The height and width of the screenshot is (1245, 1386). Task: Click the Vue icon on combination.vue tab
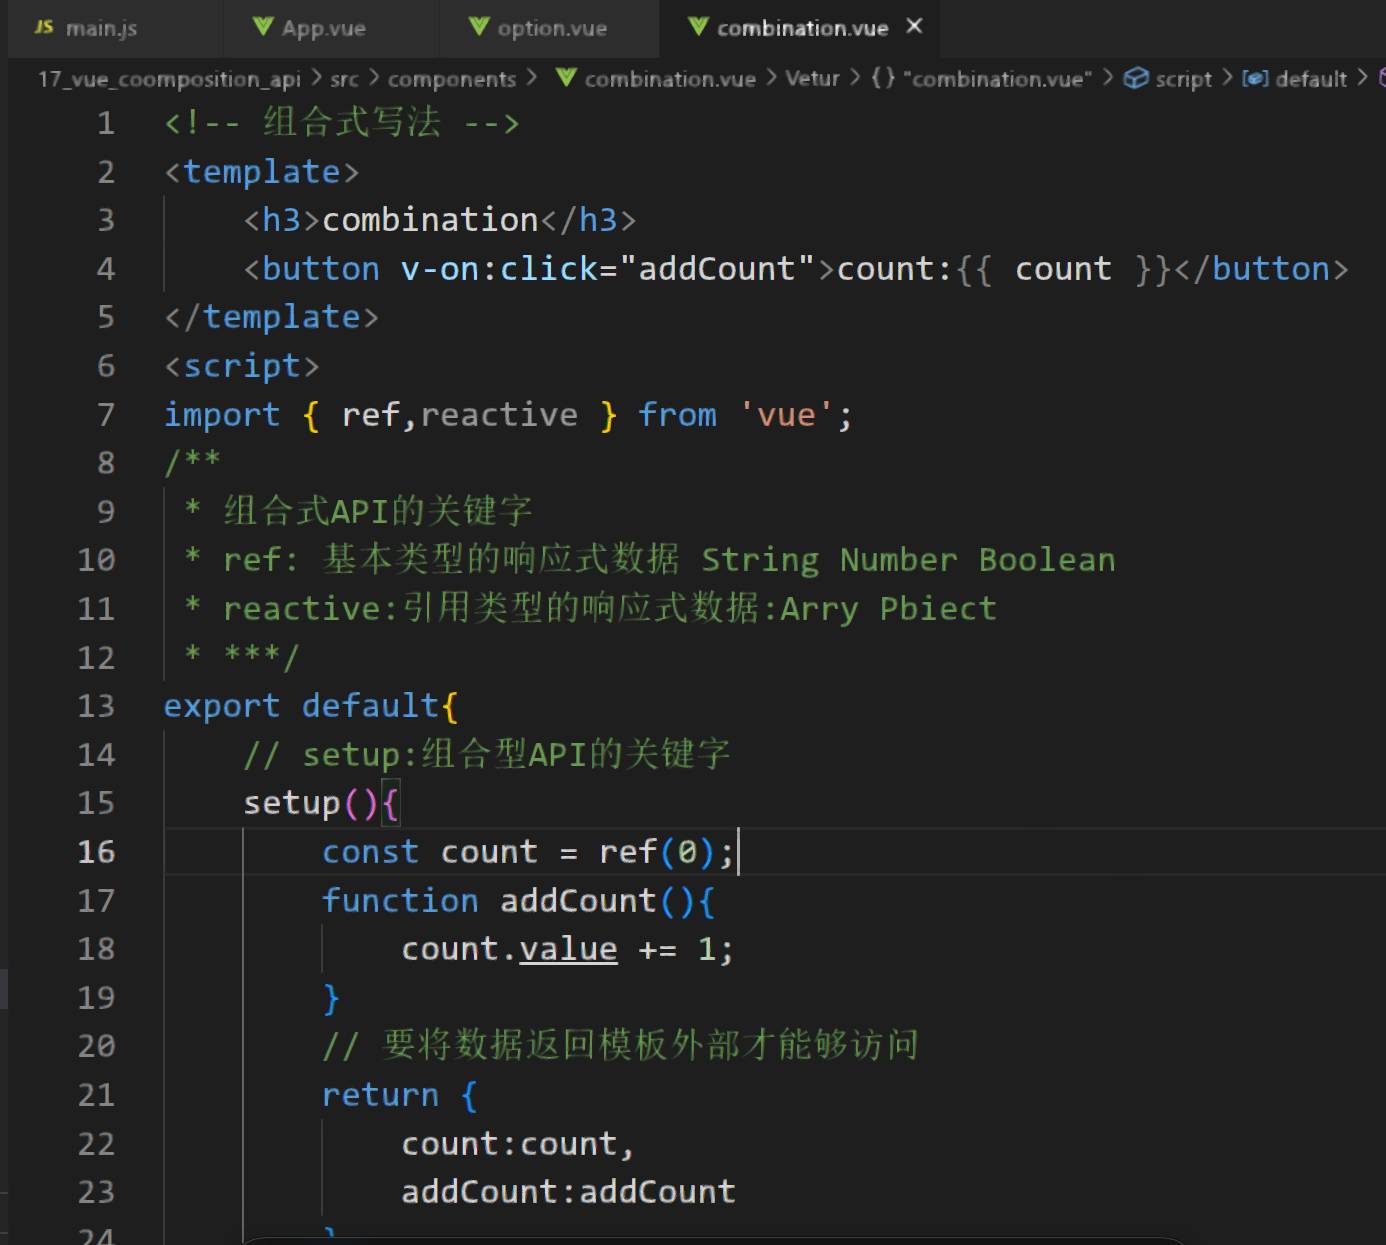[x=698, y=27]
